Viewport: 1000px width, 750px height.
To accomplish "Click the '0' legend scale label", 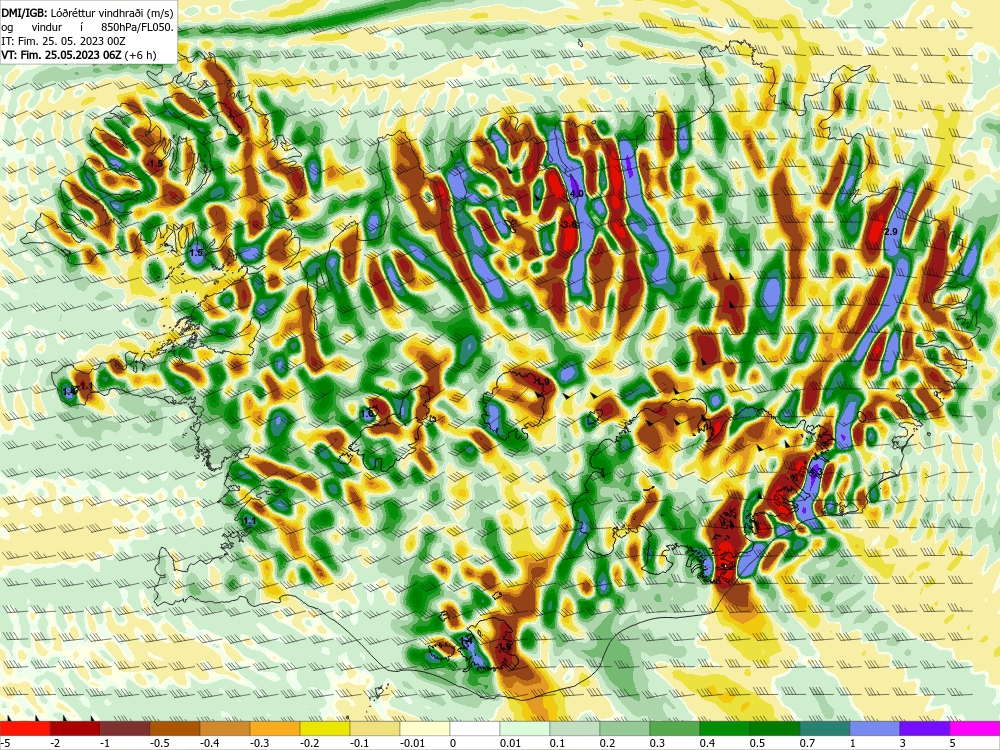I will tap(453, 743).
